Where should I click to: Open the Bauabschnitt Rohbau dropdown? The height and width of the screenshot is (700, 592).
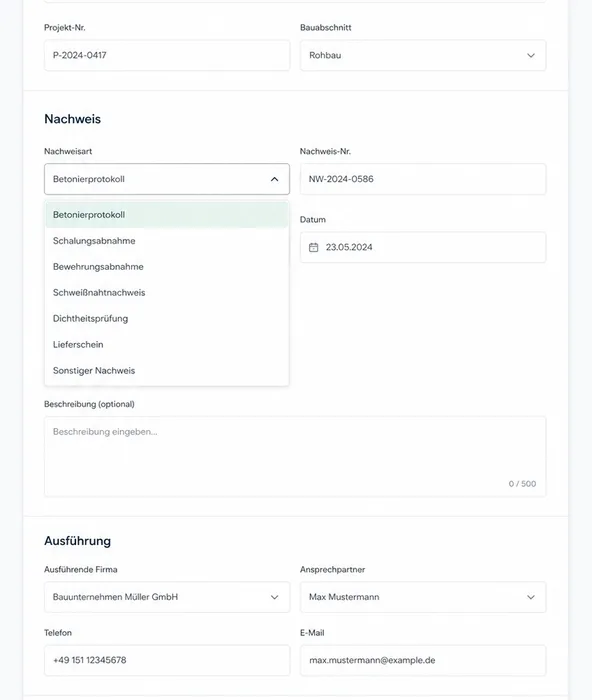(x=423, y=55)
